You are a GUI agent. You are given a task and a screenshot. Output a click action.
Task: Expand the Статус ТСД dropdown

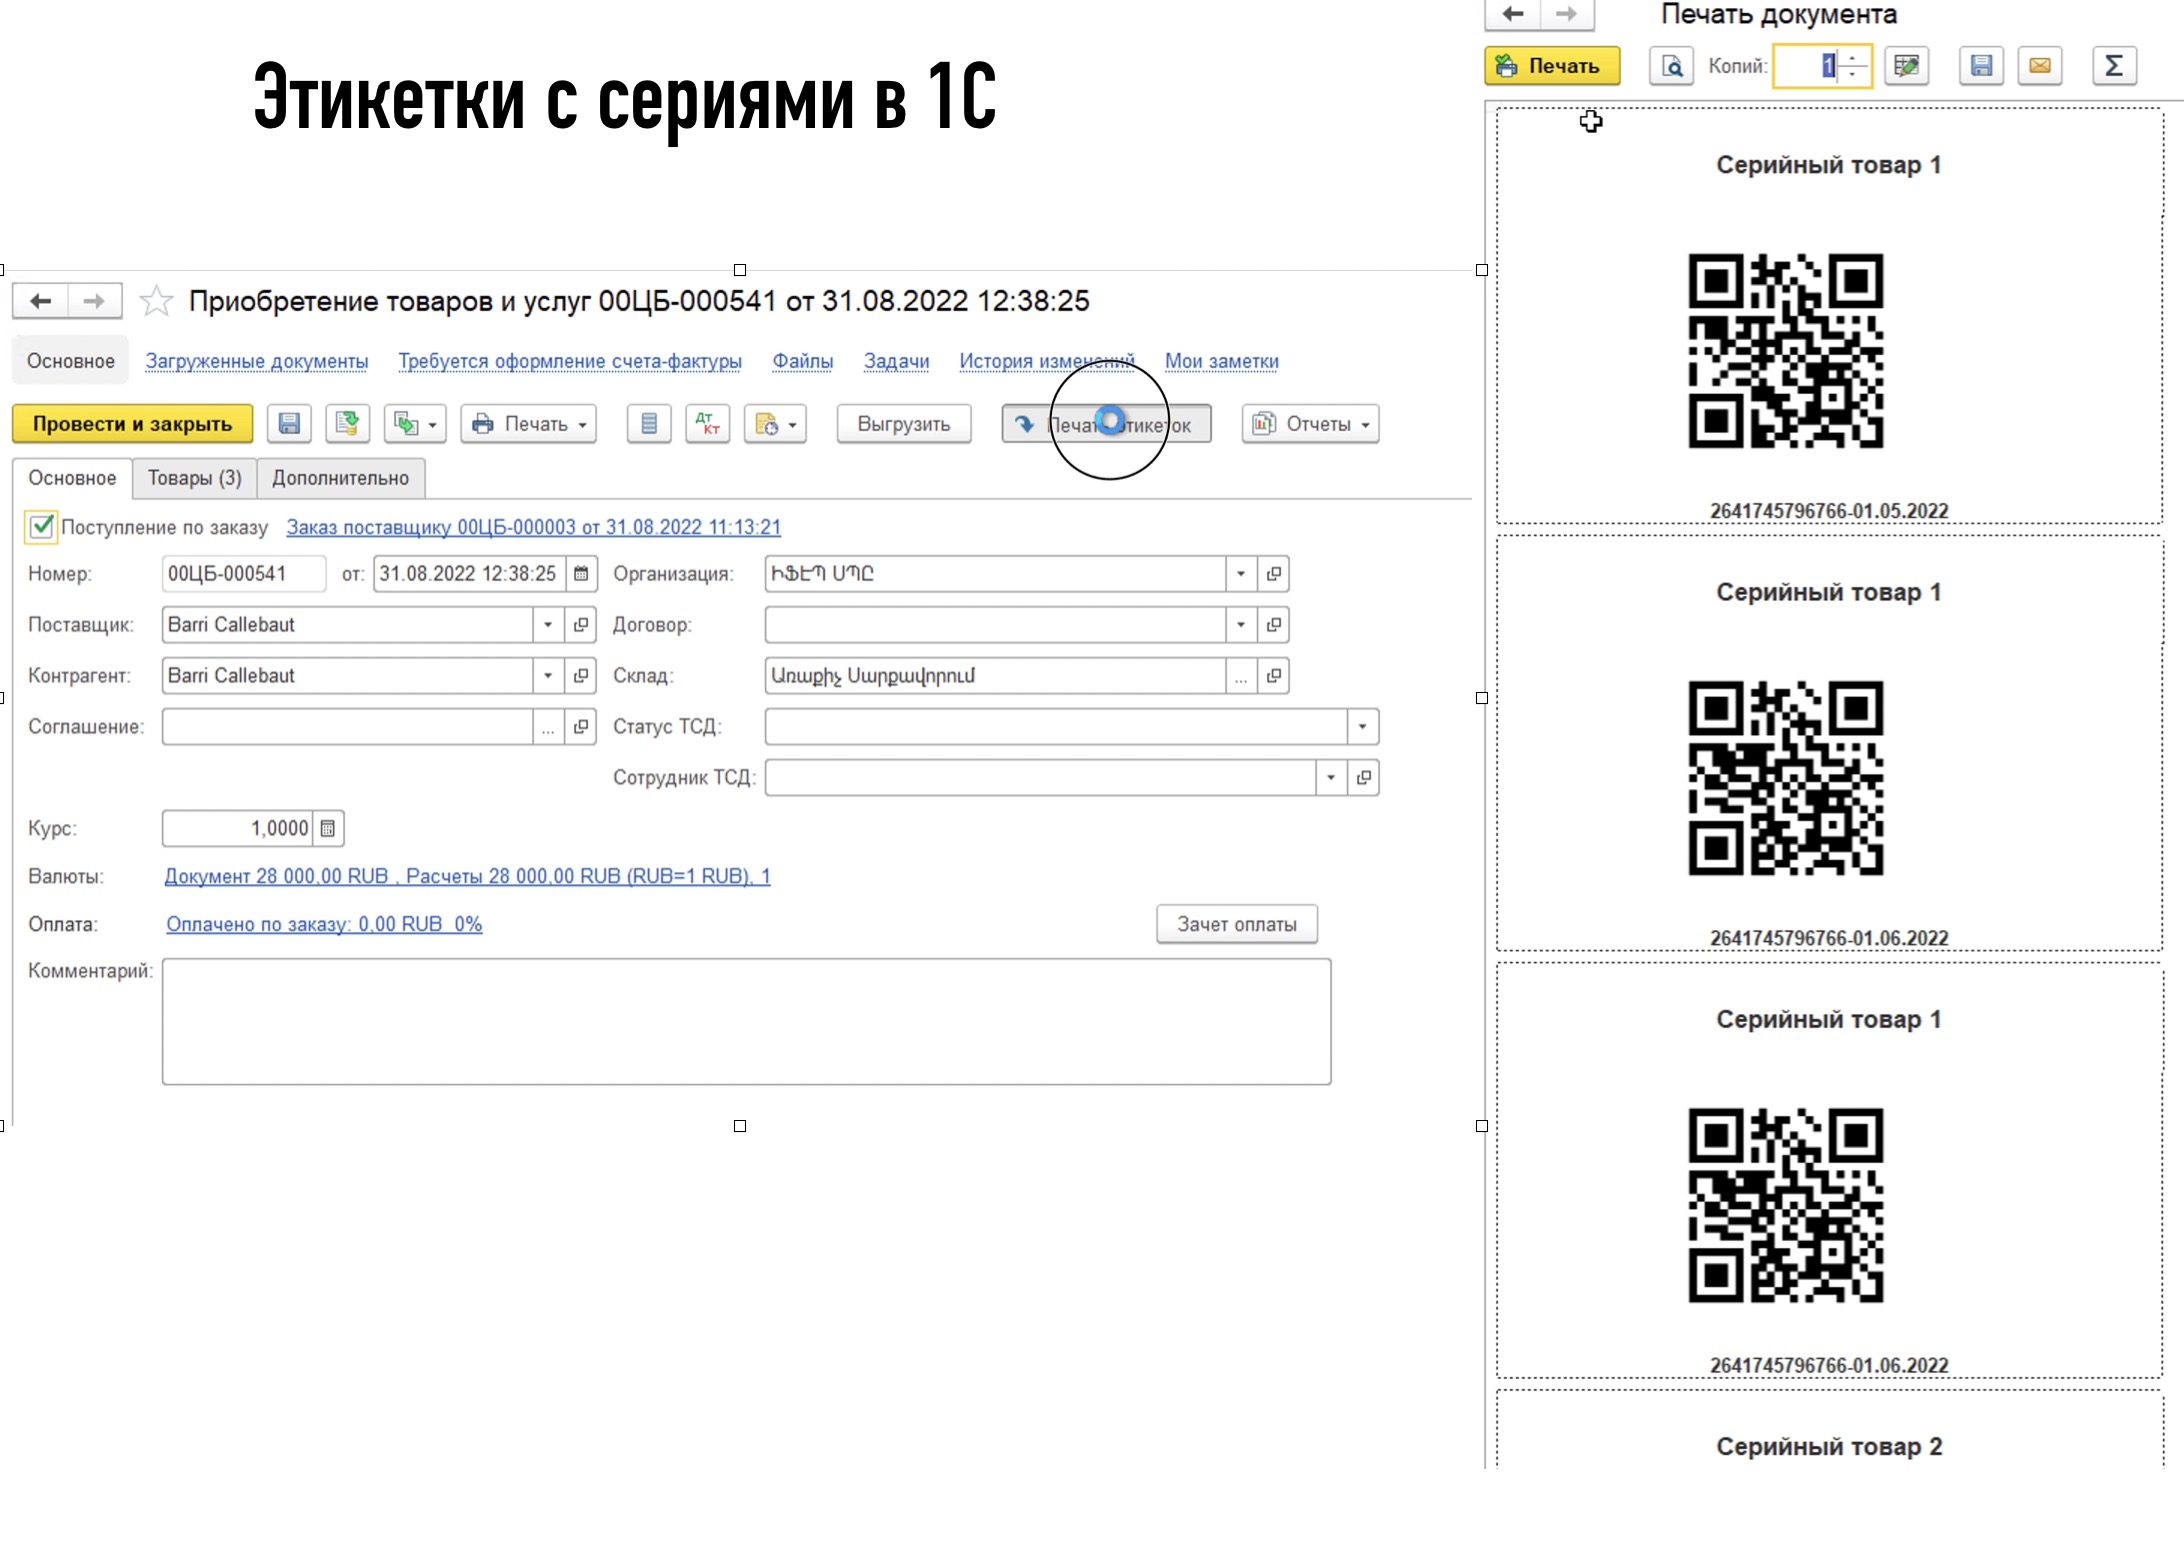[x=1363, y=727]
